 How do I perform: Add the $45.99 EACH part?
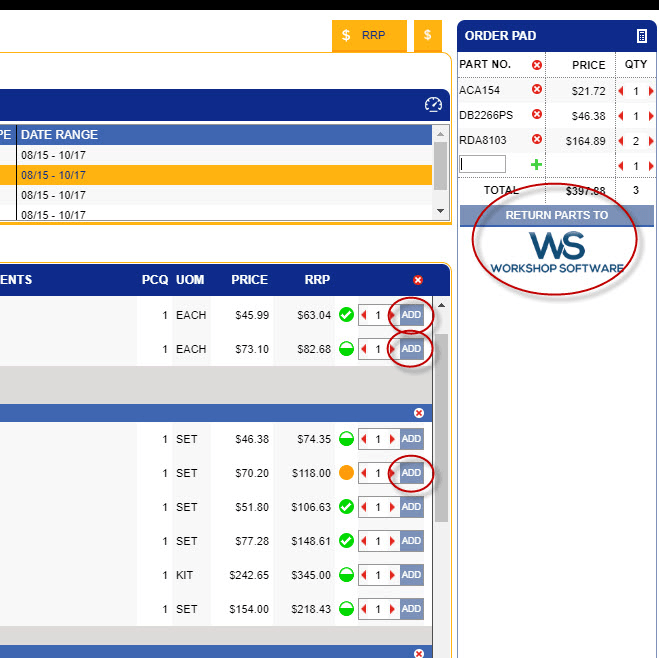click(411, 315)
